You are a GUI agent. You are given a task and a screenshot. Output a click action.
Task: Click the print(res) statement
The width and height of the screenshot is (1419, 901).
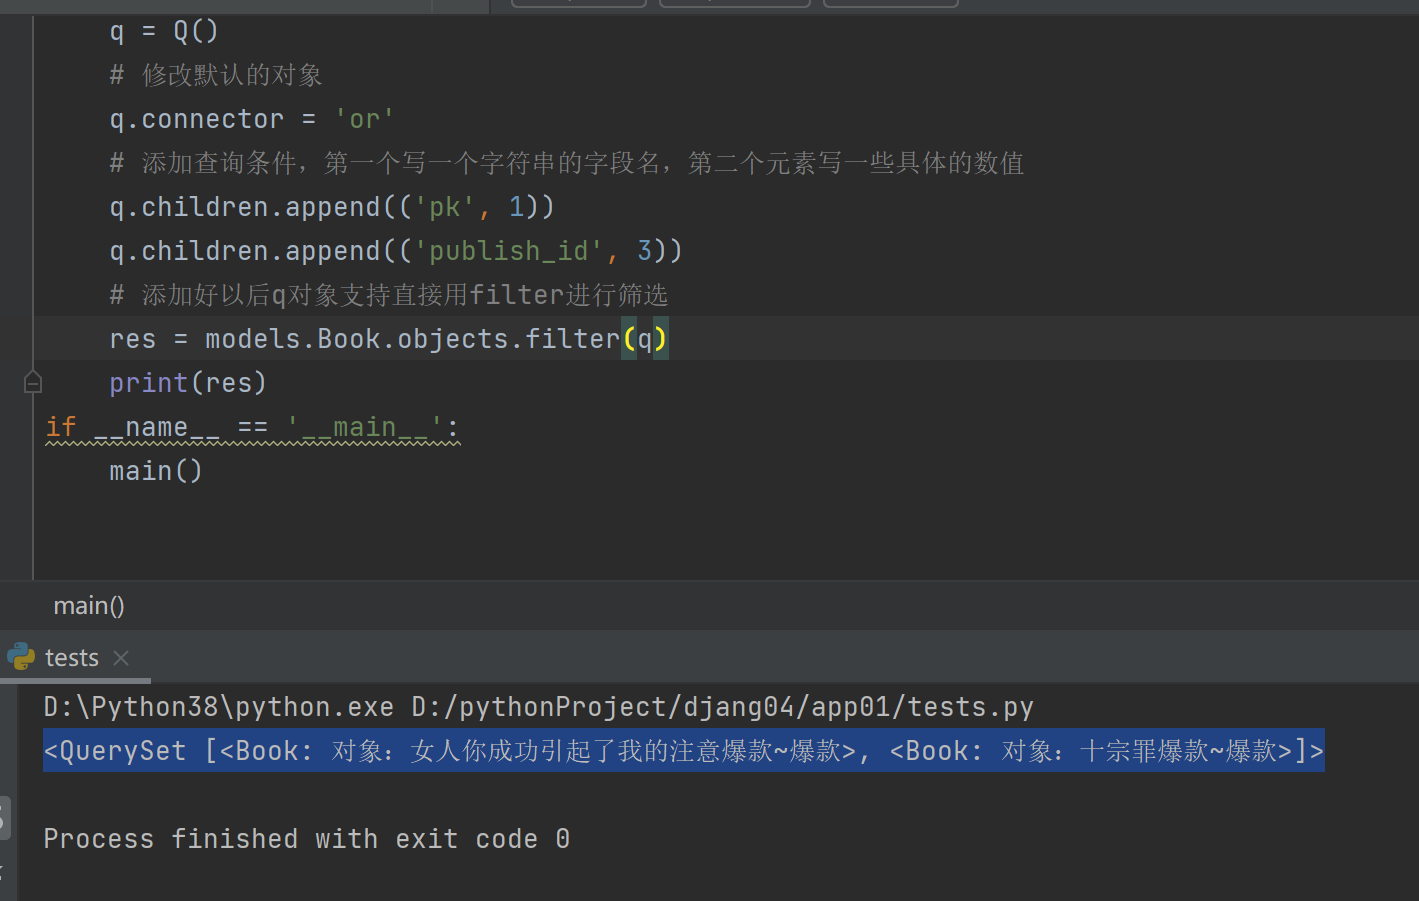pyautogui.click(x=188, y=383)
